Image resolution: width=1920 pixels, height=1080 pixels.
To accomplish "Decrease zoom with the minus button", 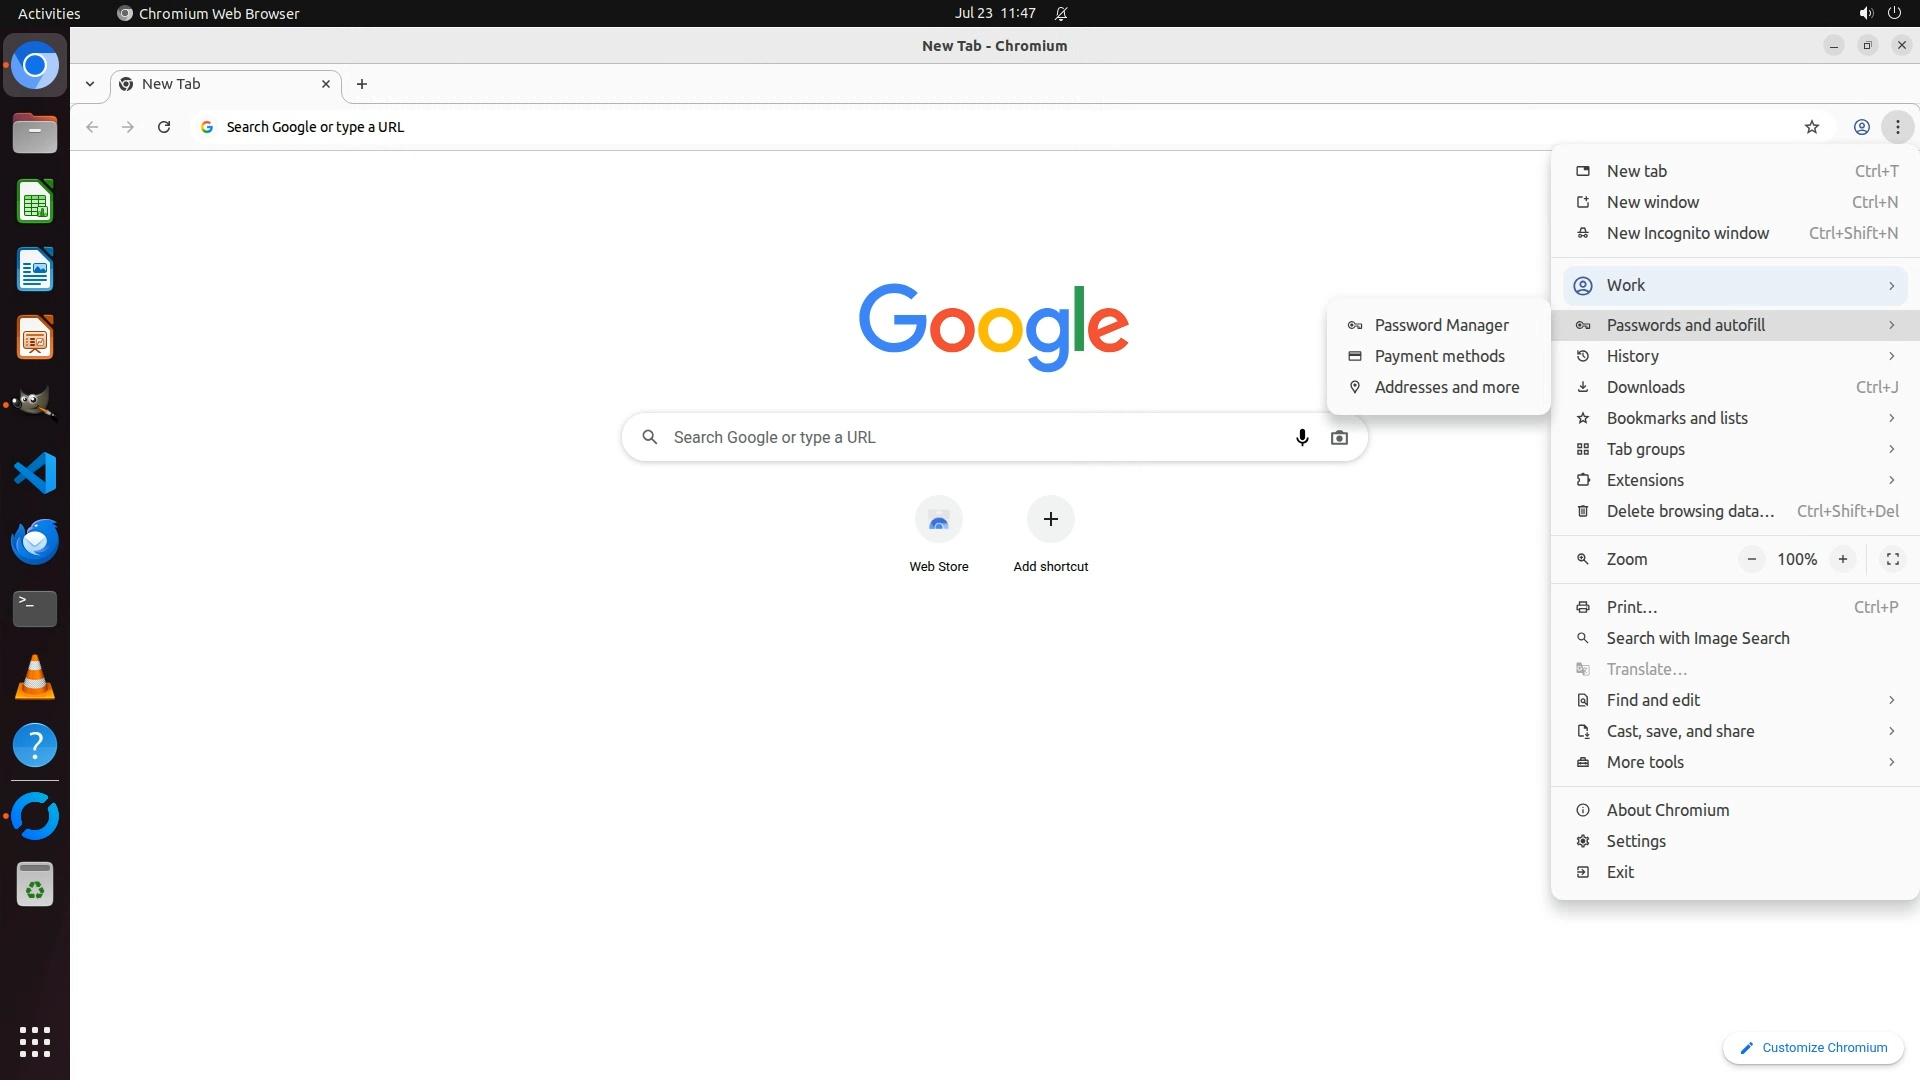I will (x=1751, y=559).
